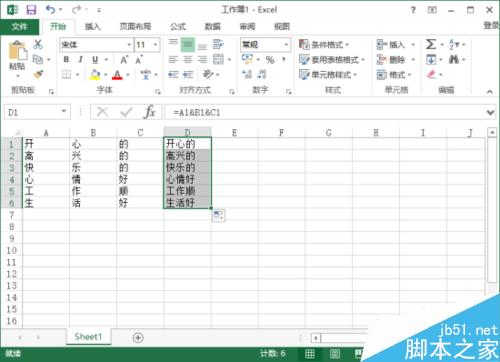The height and width of the screenshot is (362, 500).
Task: Toggle align text left
Action: pyautogui.click(x=173, y=60)
